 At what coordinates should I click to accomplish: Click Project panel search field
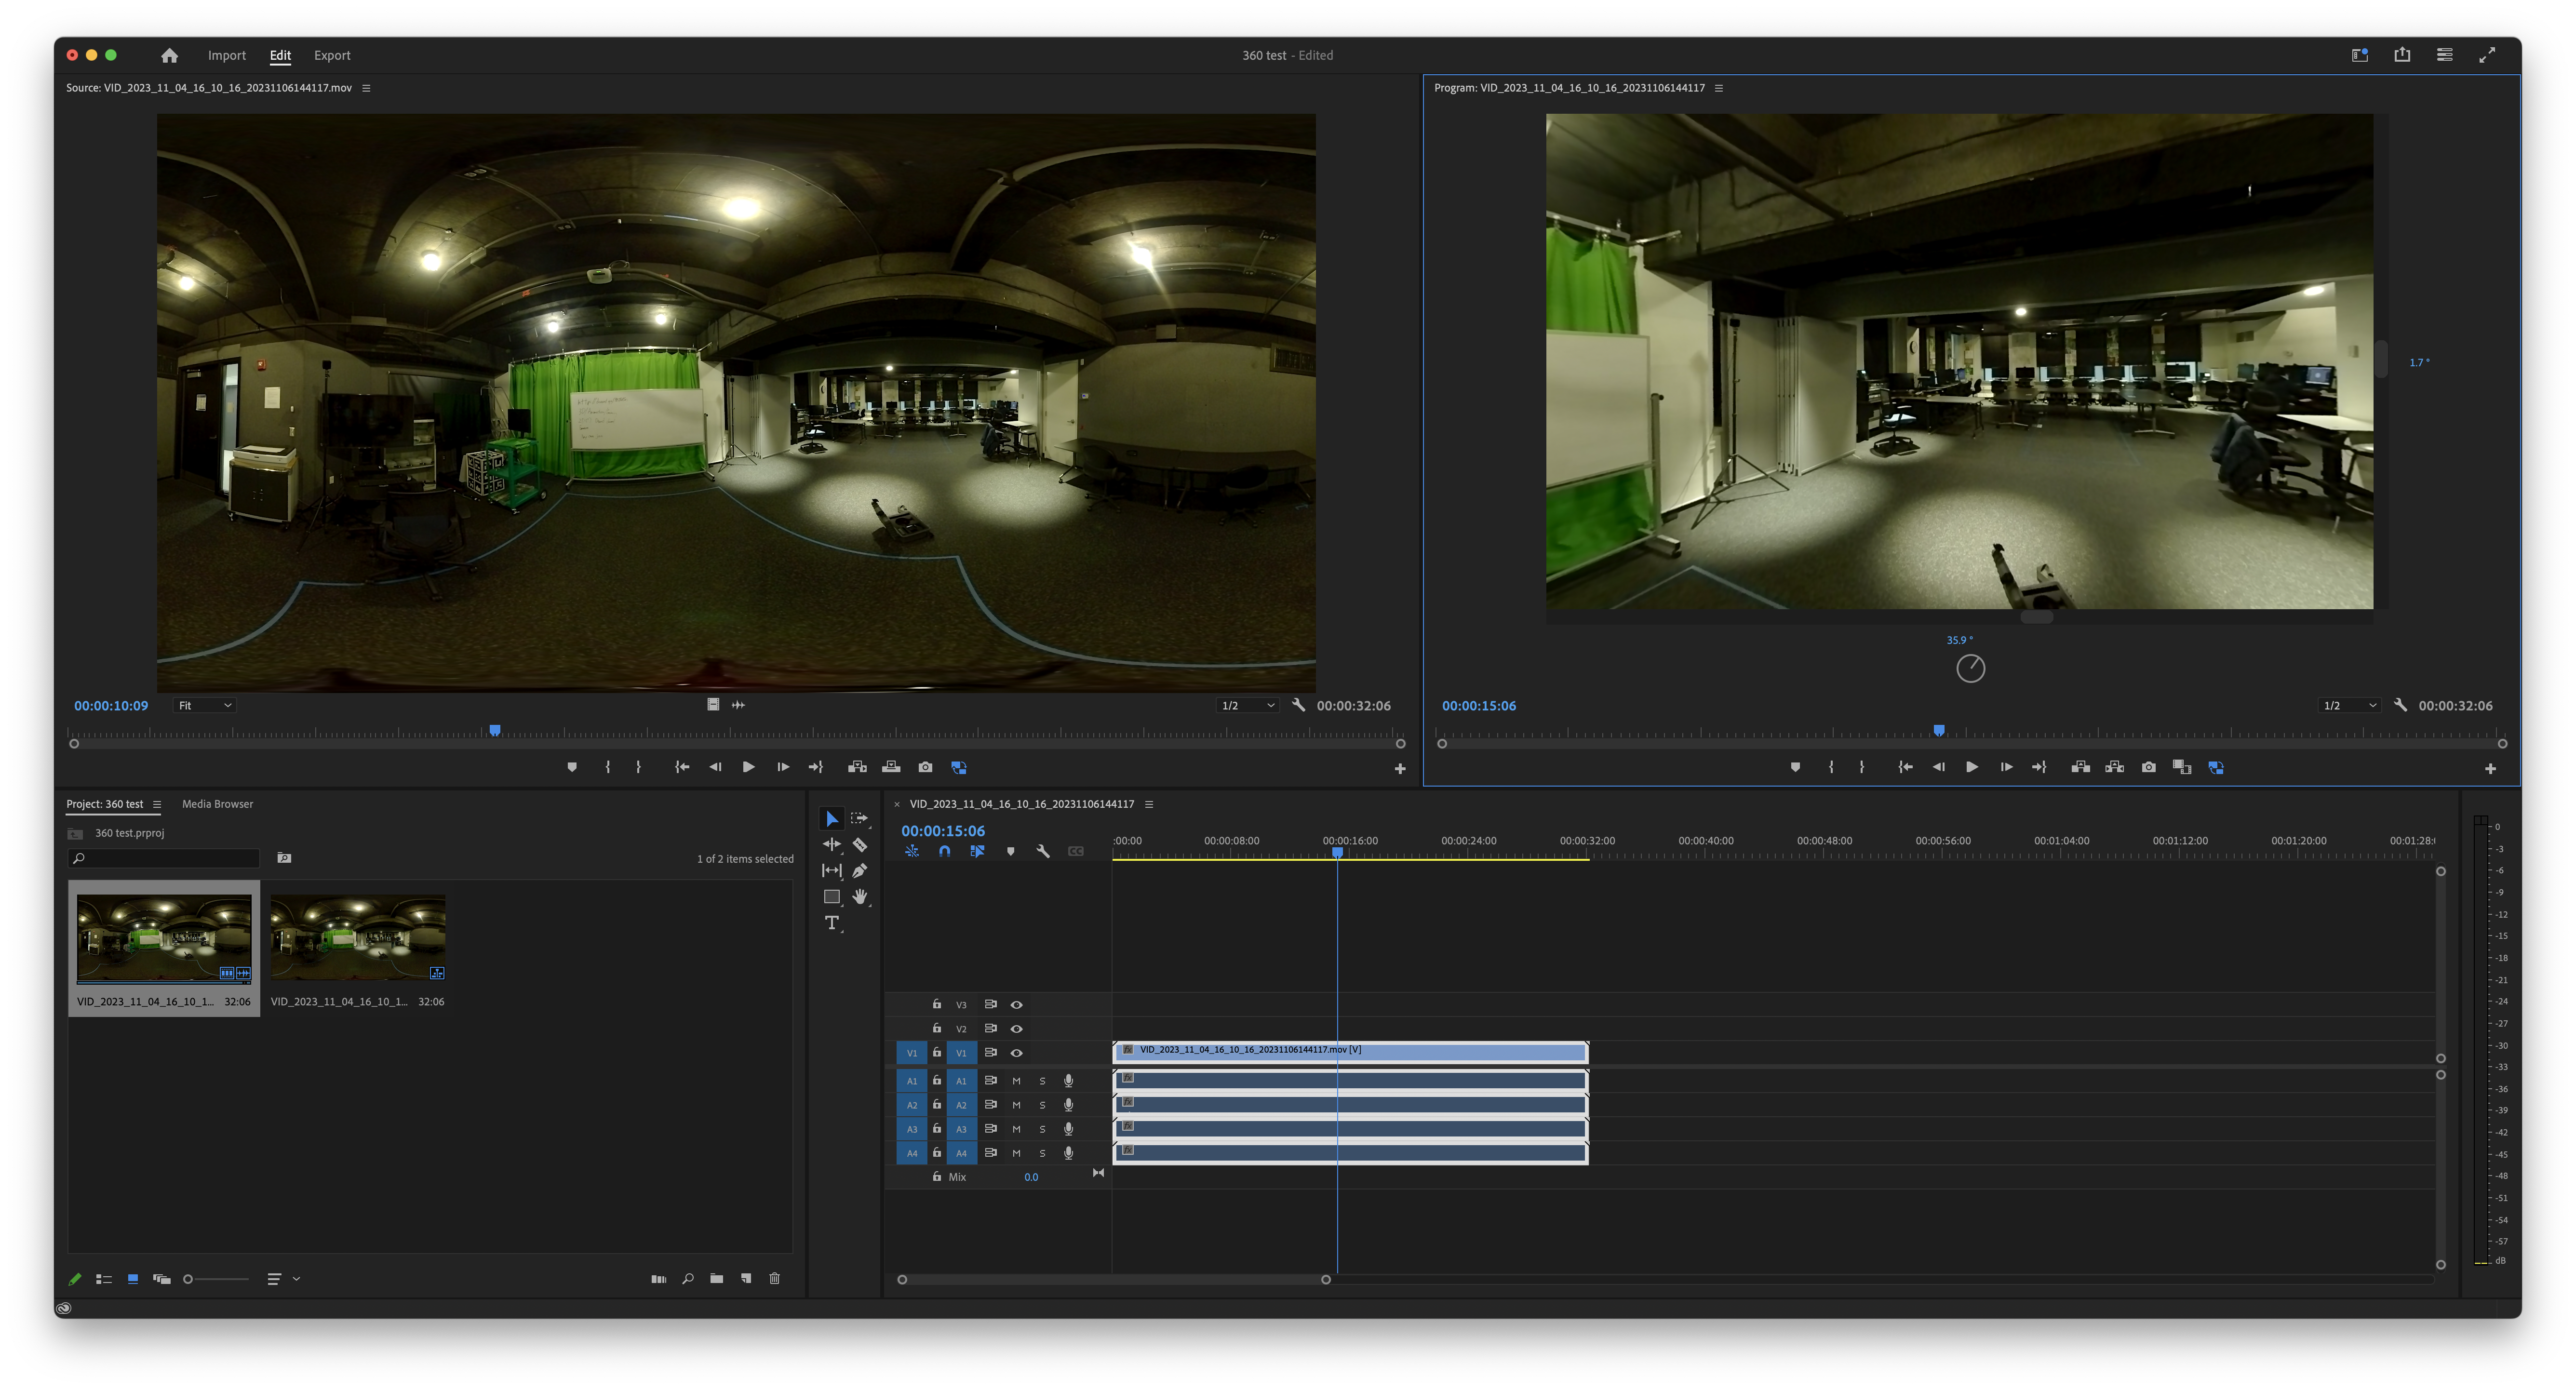(164, 858)
